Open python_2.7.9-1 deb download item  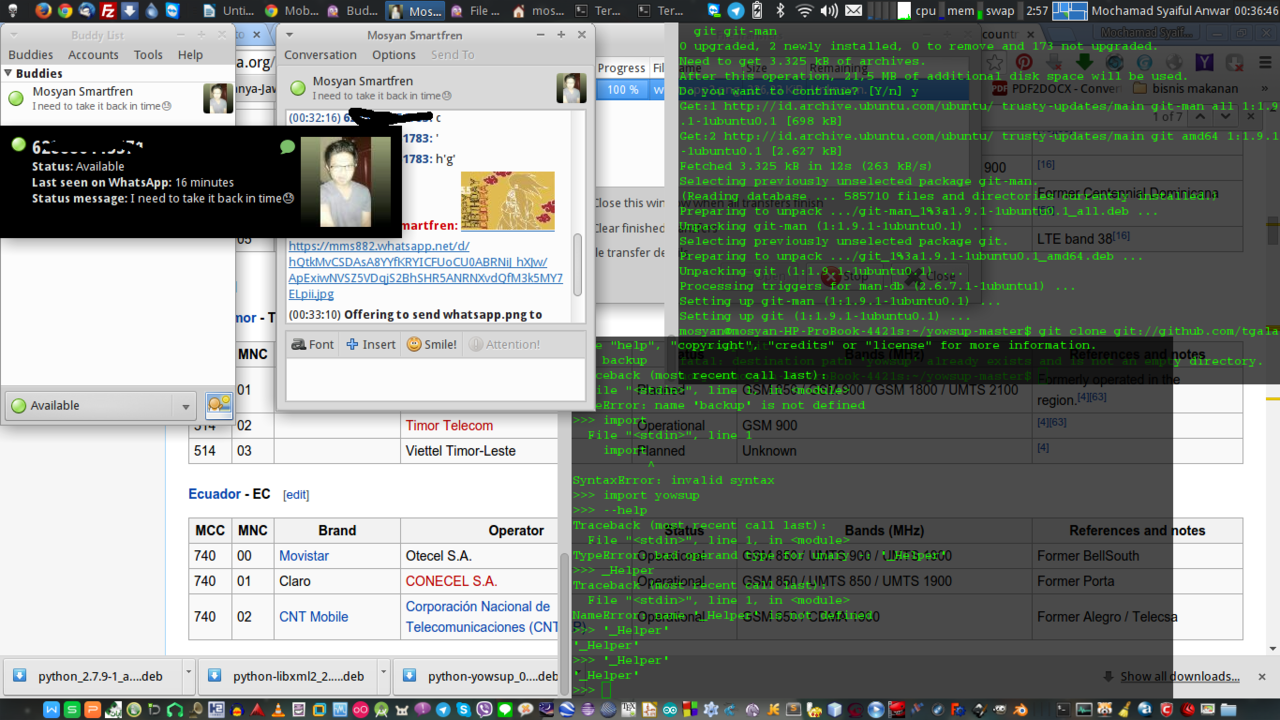(x=92, y=676)
